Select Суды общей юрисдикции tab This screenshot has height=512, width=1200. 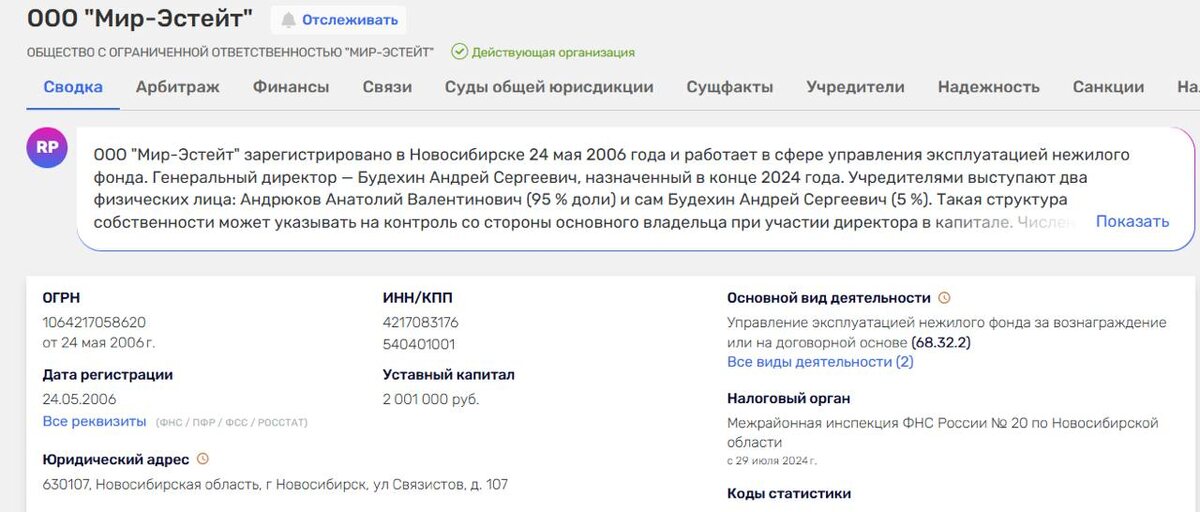(x=549, y=87)
